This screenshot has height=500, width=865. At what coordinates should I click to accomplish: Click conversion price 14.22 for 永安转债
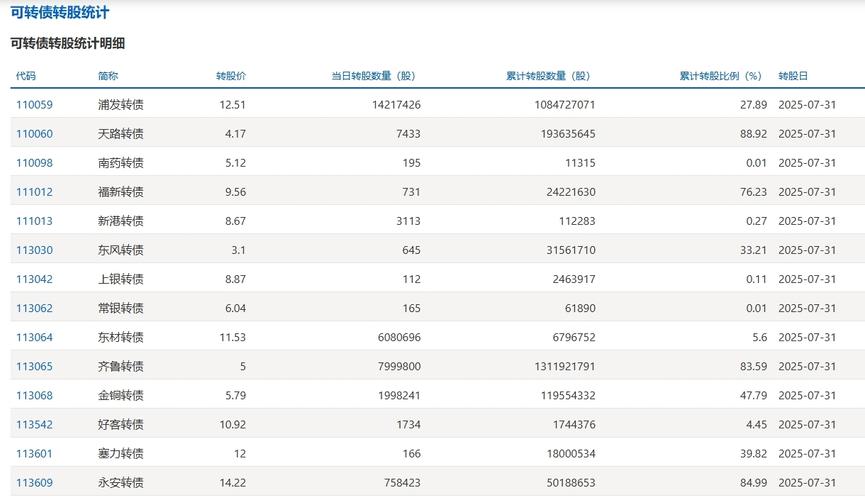pyautogui.click(x=232, y=483)
